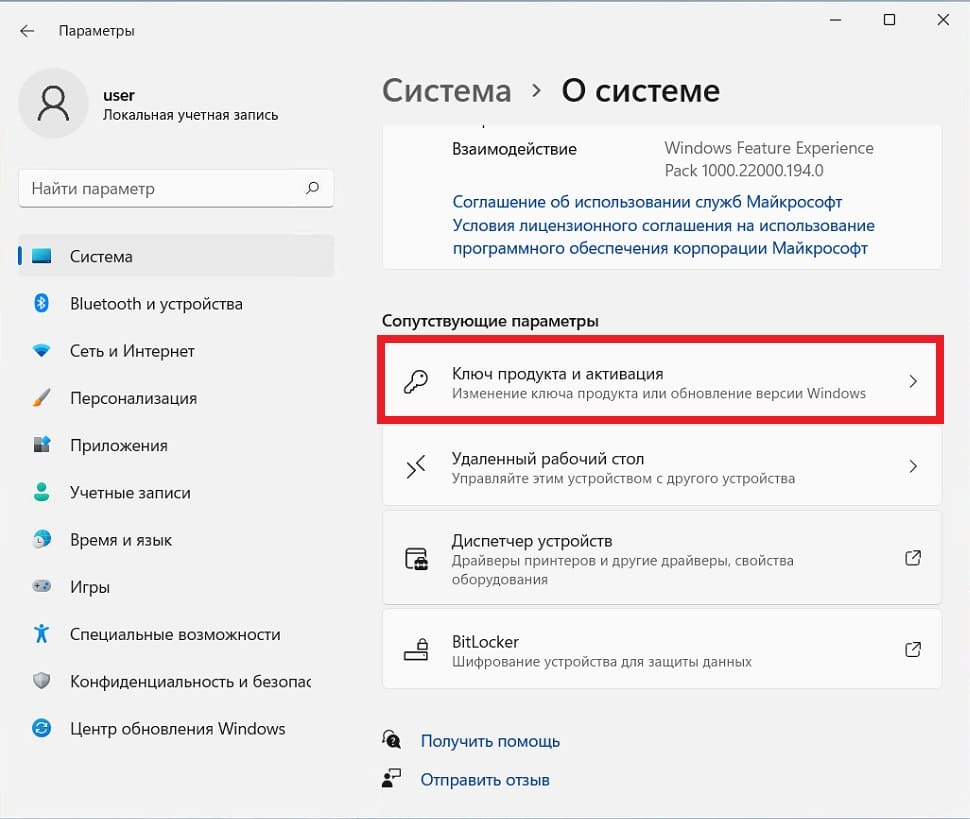Go to Сеть и Интернет
970x819 pixels.
(176, 351)
